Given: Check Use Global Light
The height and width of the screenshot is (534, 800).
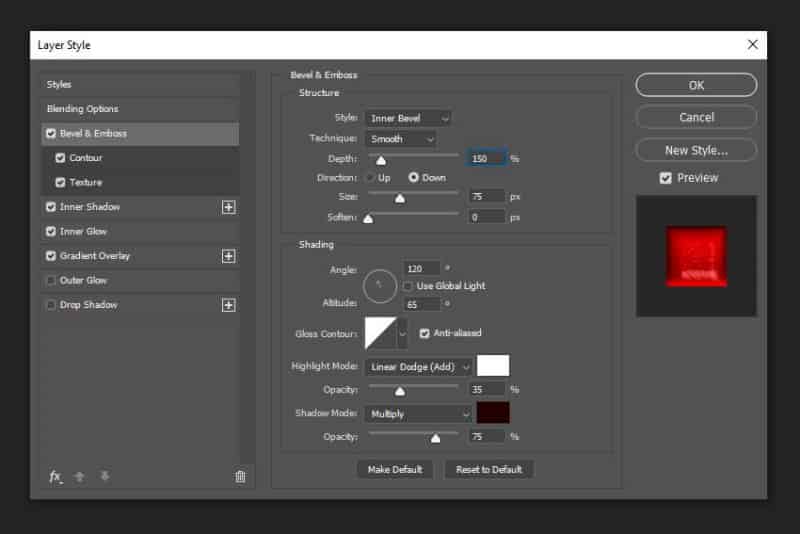Looking at the screenshot, I should click(408, 286).
